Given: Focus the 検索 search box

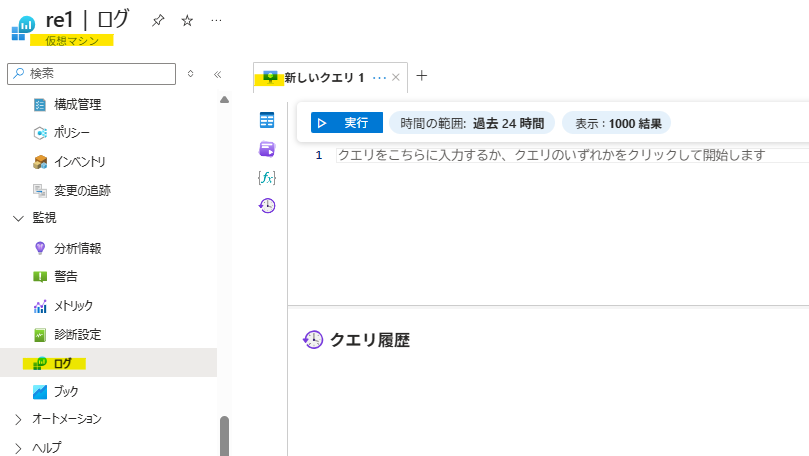Looking at the screenshot, I should click(98, 73).
